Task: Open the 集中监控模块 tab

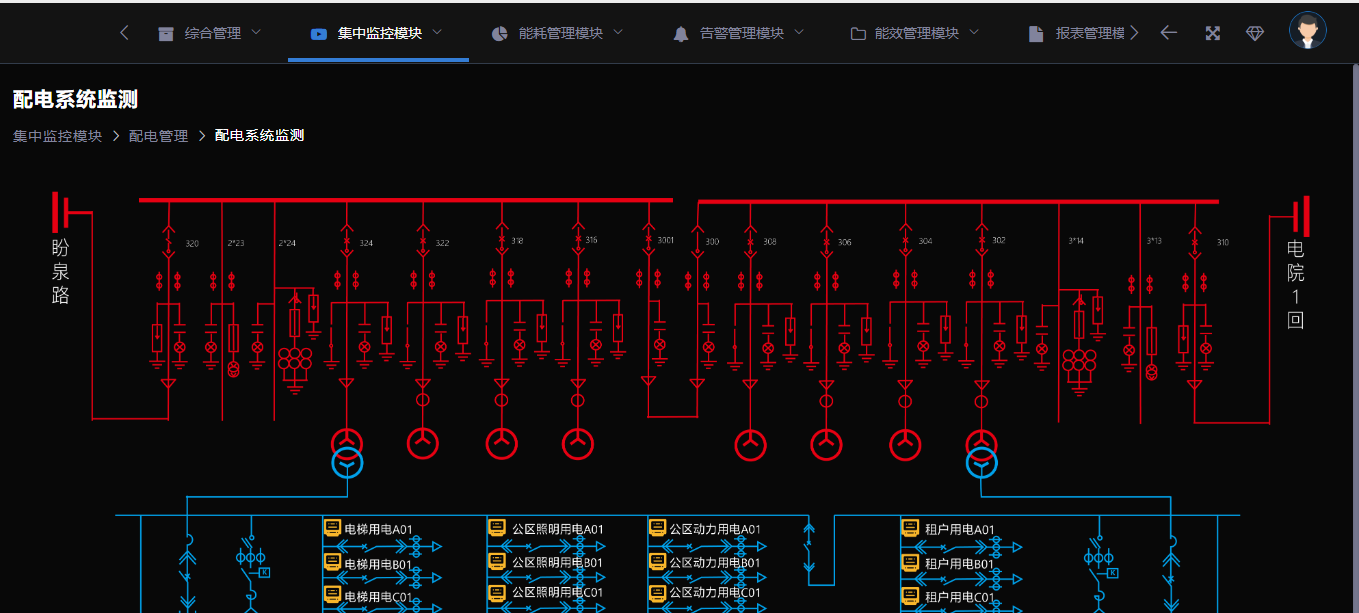Action: [379, 33]
